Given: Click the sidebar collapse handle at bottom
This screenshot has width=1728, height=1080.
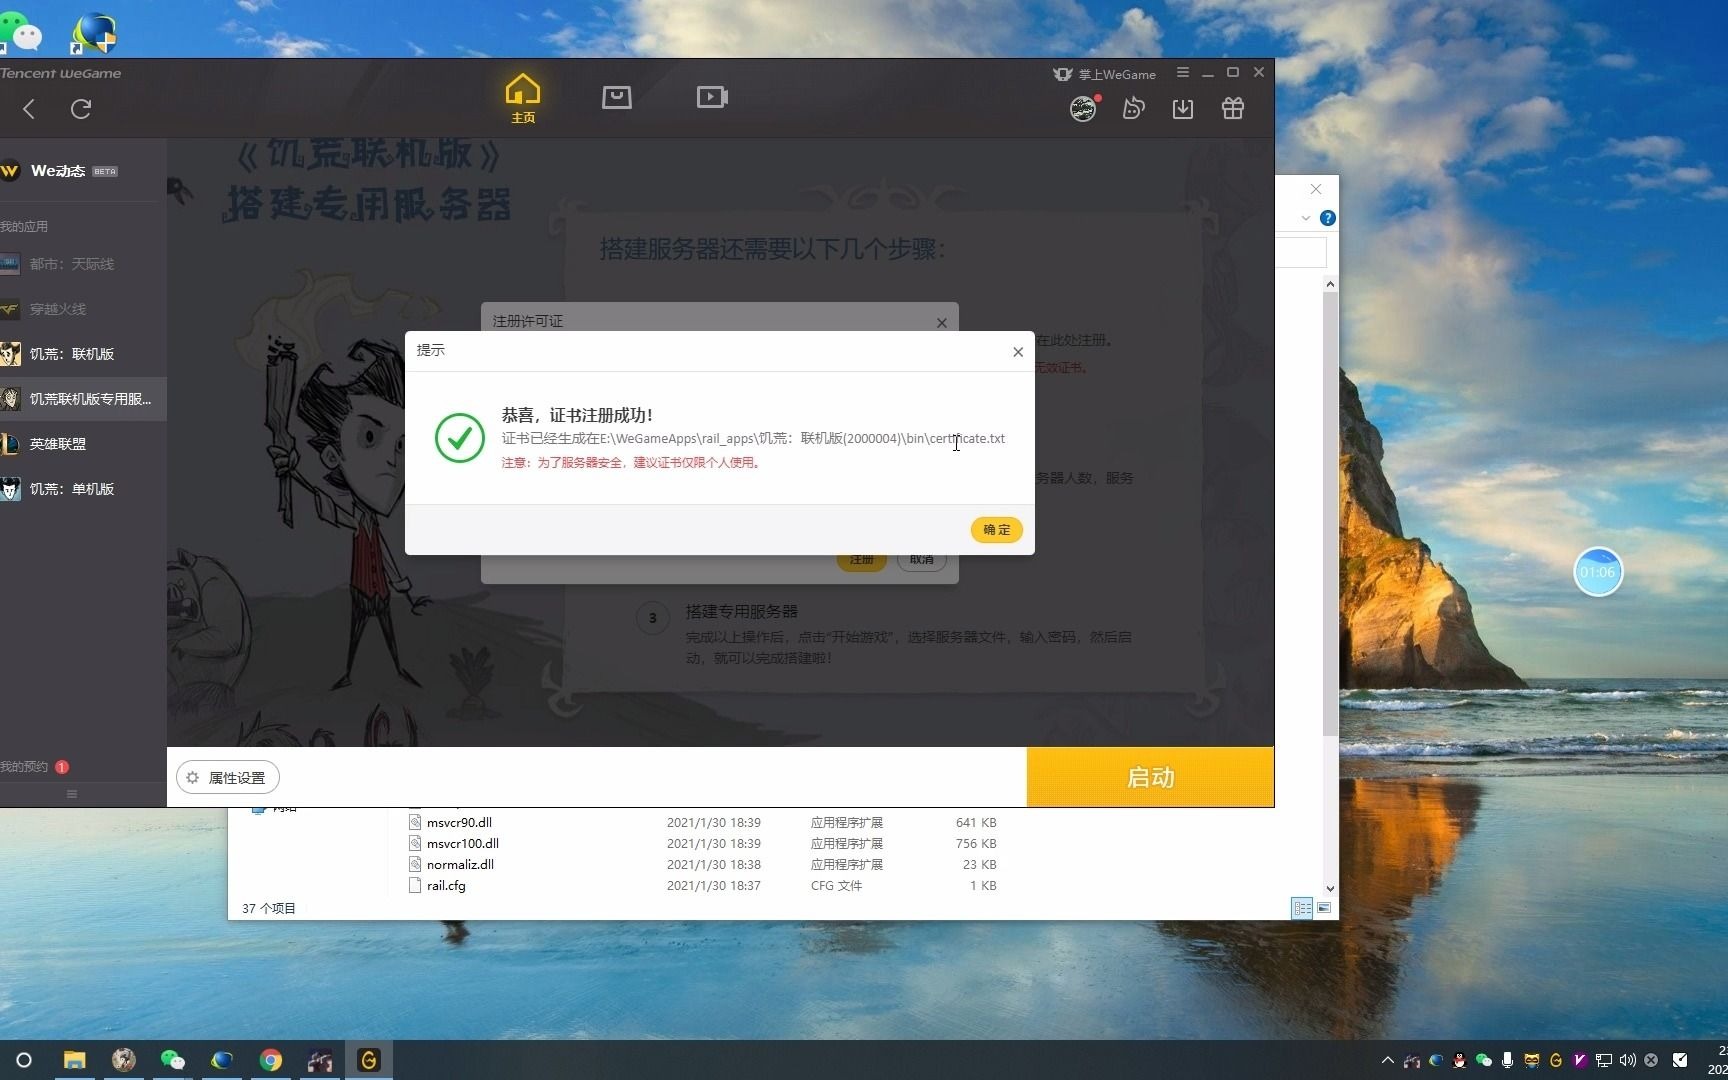Looking at the screenshot, I should (x=71, y=794).
